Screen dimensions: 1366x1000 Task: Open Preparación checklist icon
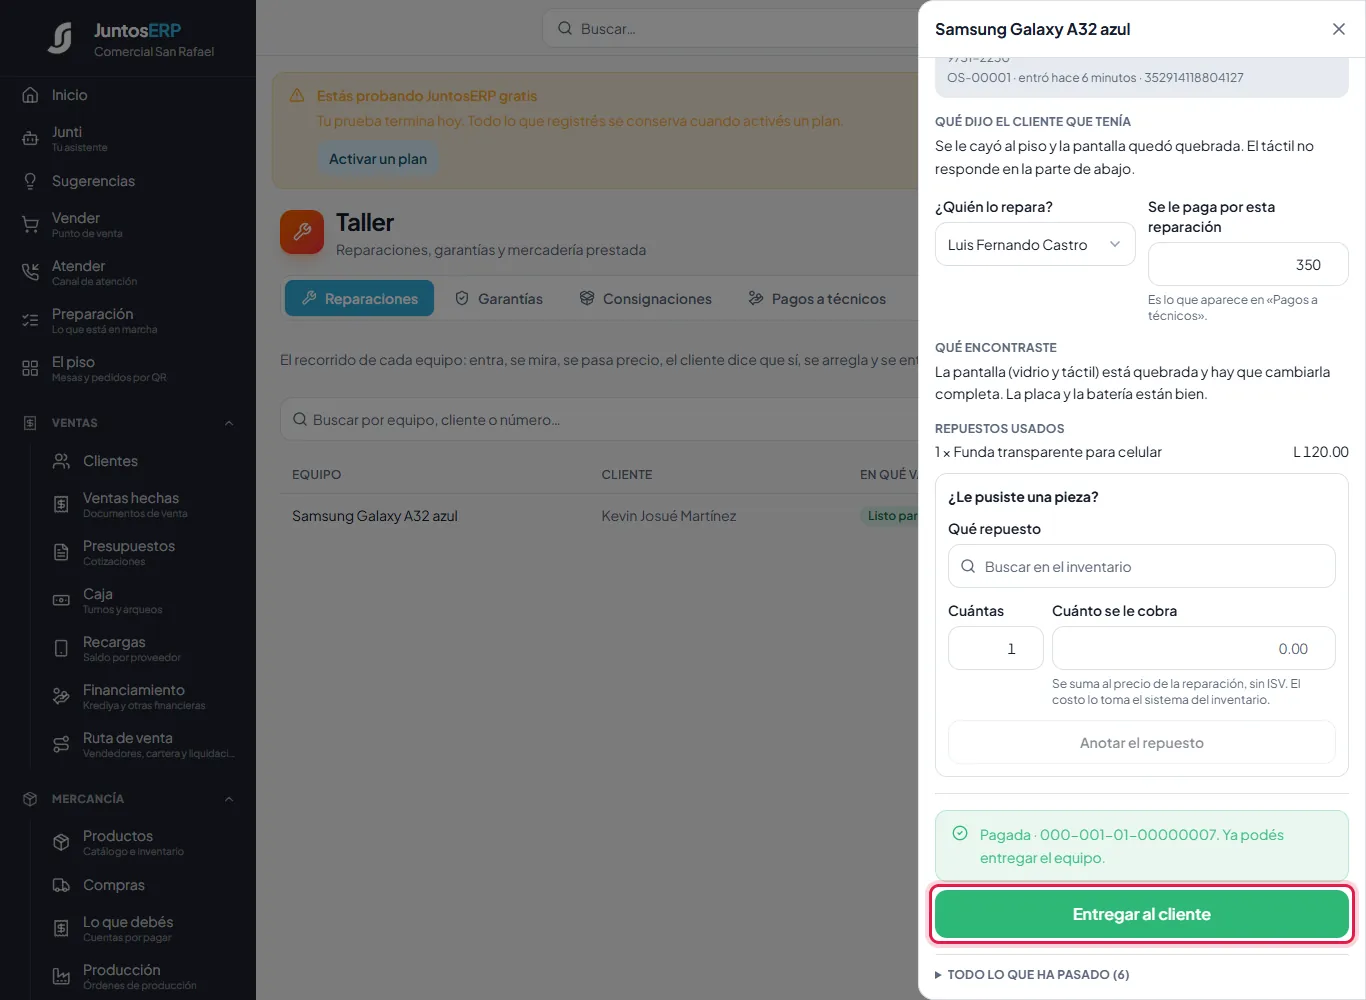[x=30, y=320]
